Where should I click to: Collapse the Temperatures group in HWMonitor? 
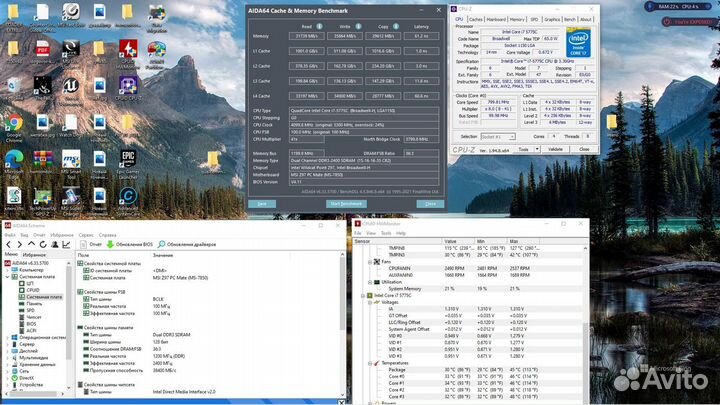tap(370, 363)
